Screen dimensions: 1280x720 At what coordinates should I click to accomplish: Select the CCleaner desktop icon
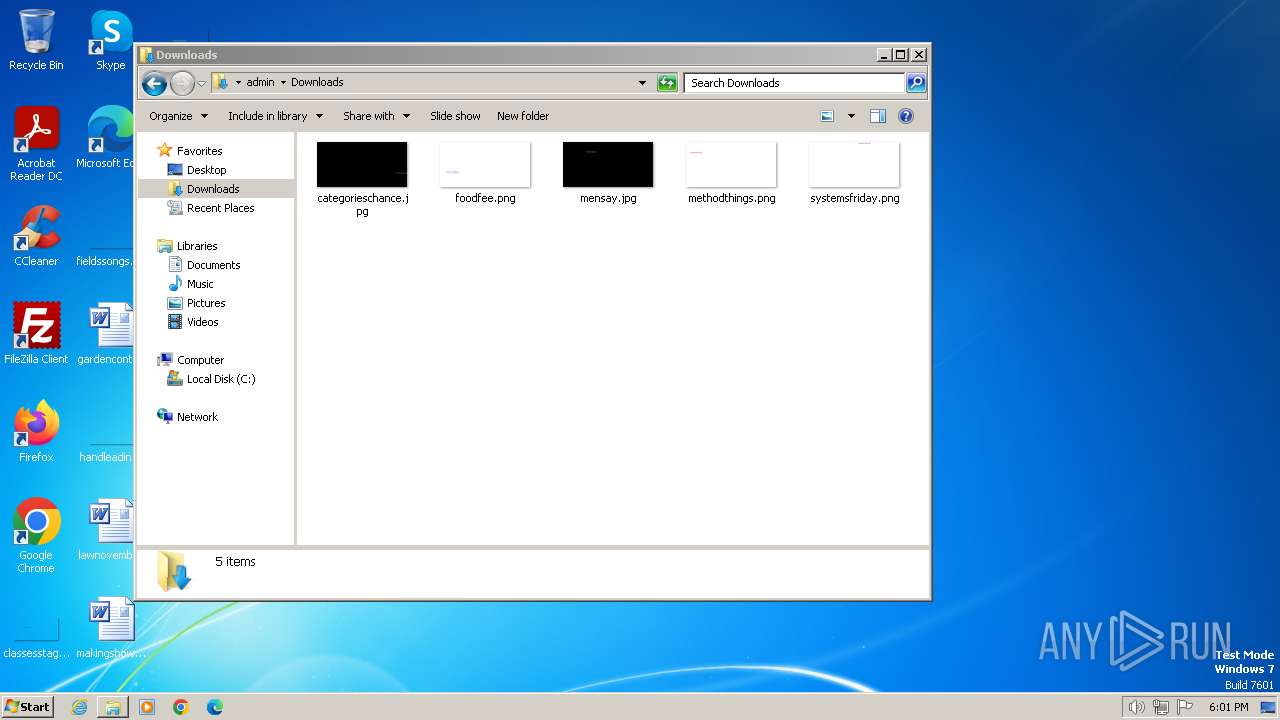click(x=36, y=235)
